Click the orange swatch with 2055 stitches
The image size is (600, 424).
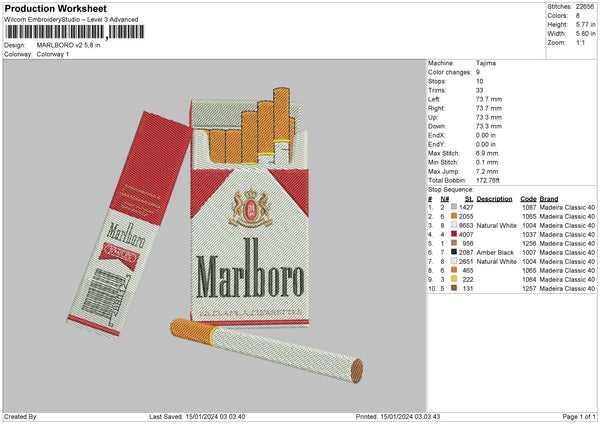coord(453,216)
